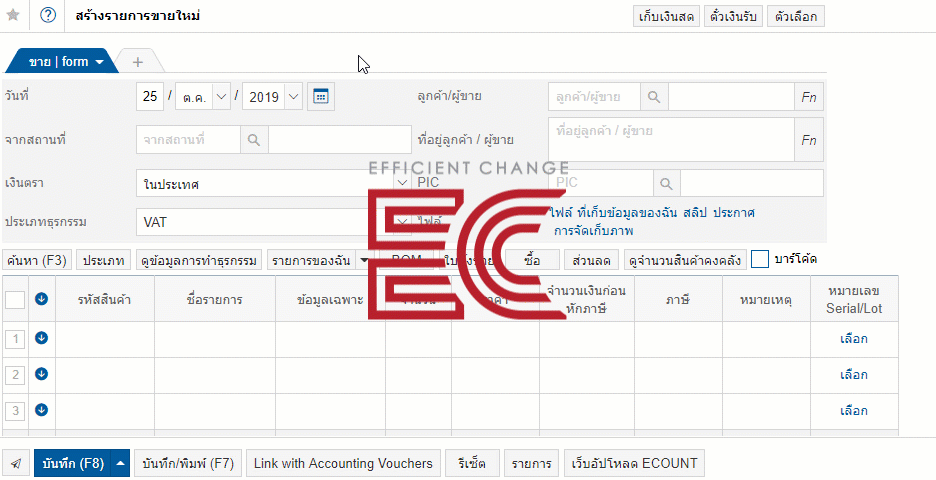Click the ตั๋วเงินรับ button
The image size is (936, 480).
pyautogui.click(x=733, y=17)
